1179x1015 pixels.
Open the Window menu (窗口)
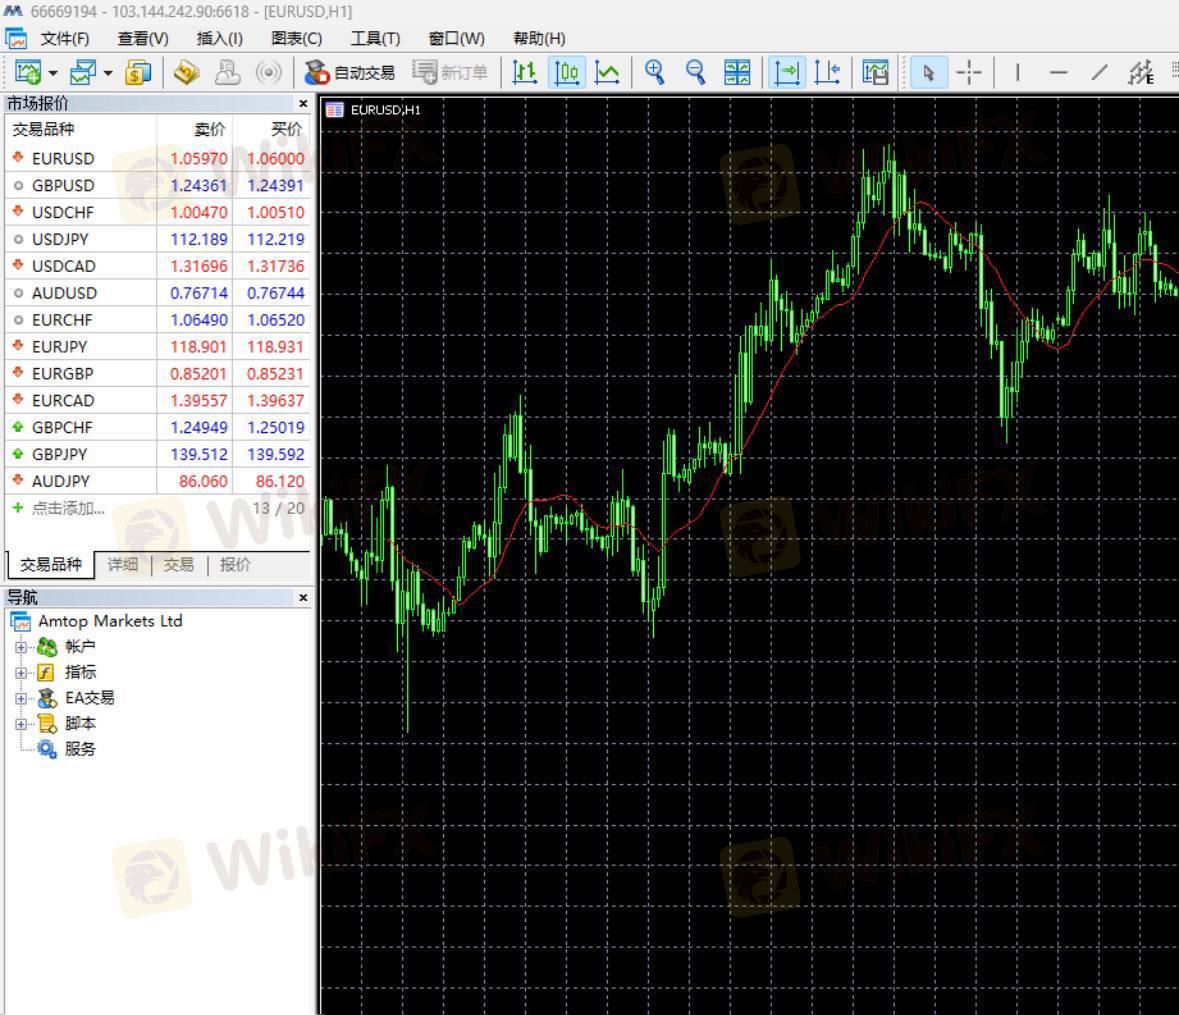pyautogui.click(x=456, y=38)
